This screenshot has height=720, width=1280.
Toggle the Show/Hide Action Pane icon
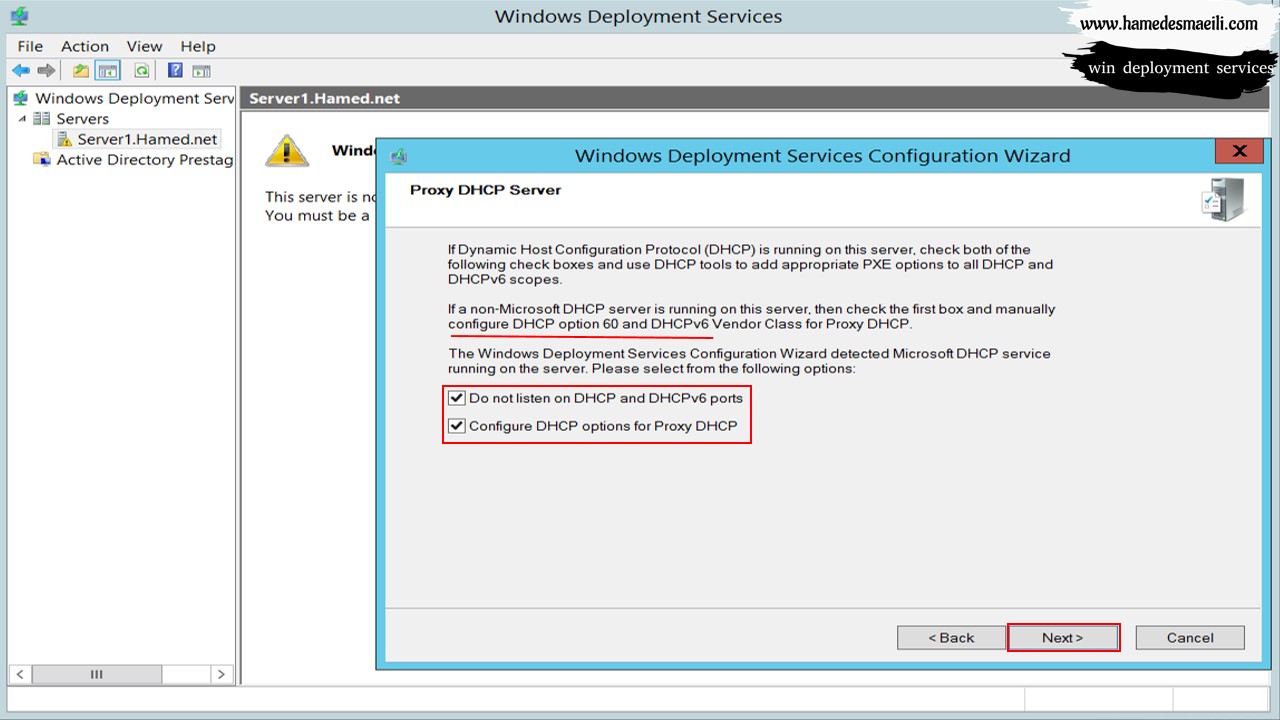point(201,71)
